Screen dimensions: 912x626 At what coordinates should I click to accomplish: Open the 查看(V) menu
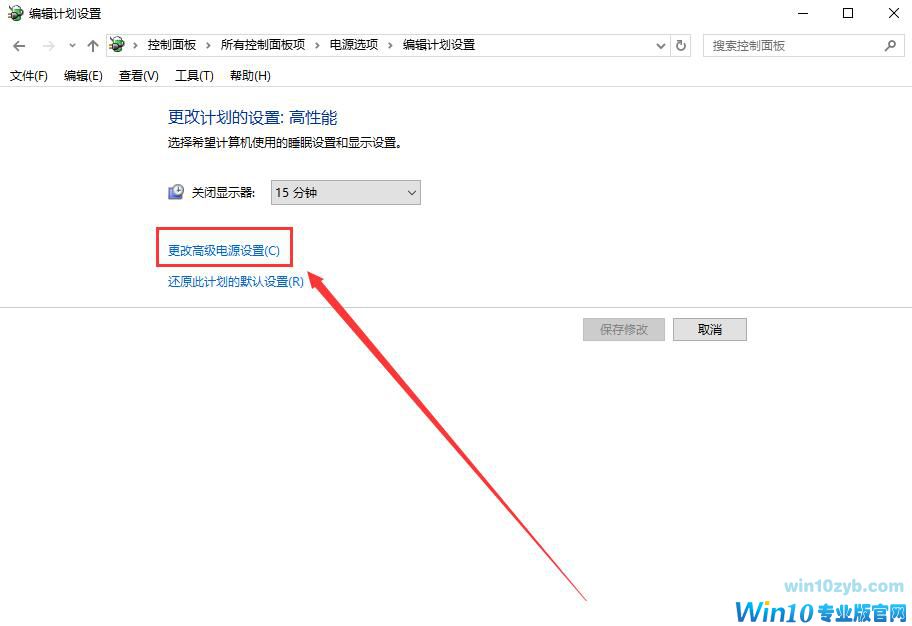tap(138, 76)
